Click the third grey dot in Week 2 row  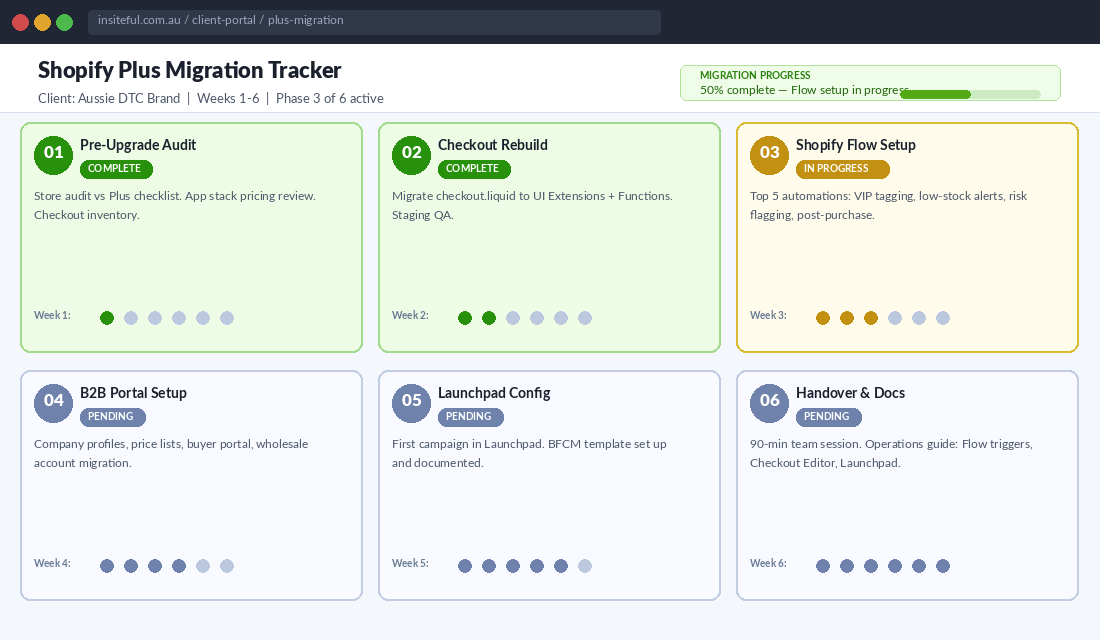(561, 318)
